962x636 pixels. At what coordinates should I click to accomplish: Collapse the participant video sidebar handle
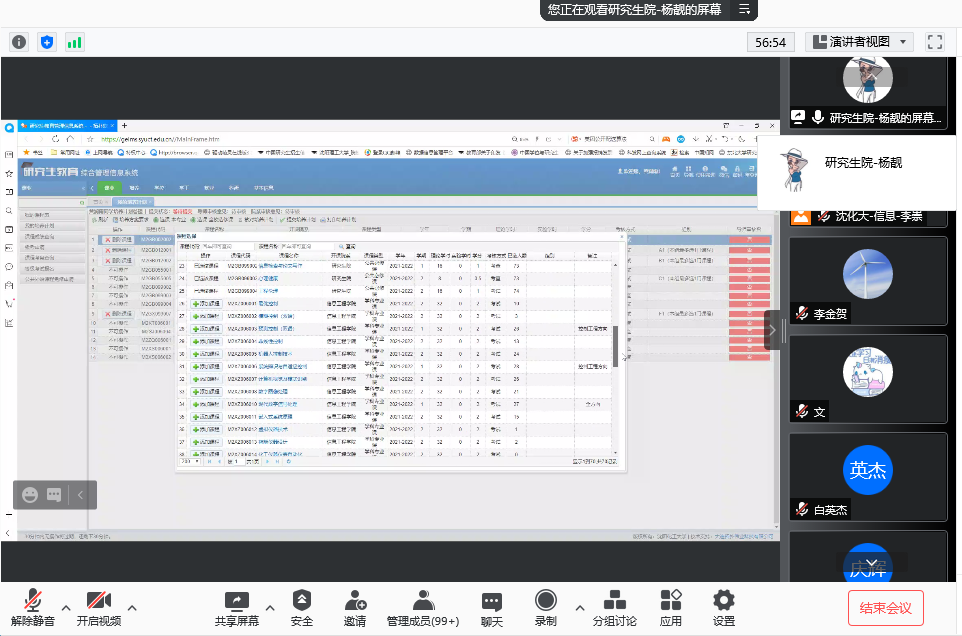[772, 330]
